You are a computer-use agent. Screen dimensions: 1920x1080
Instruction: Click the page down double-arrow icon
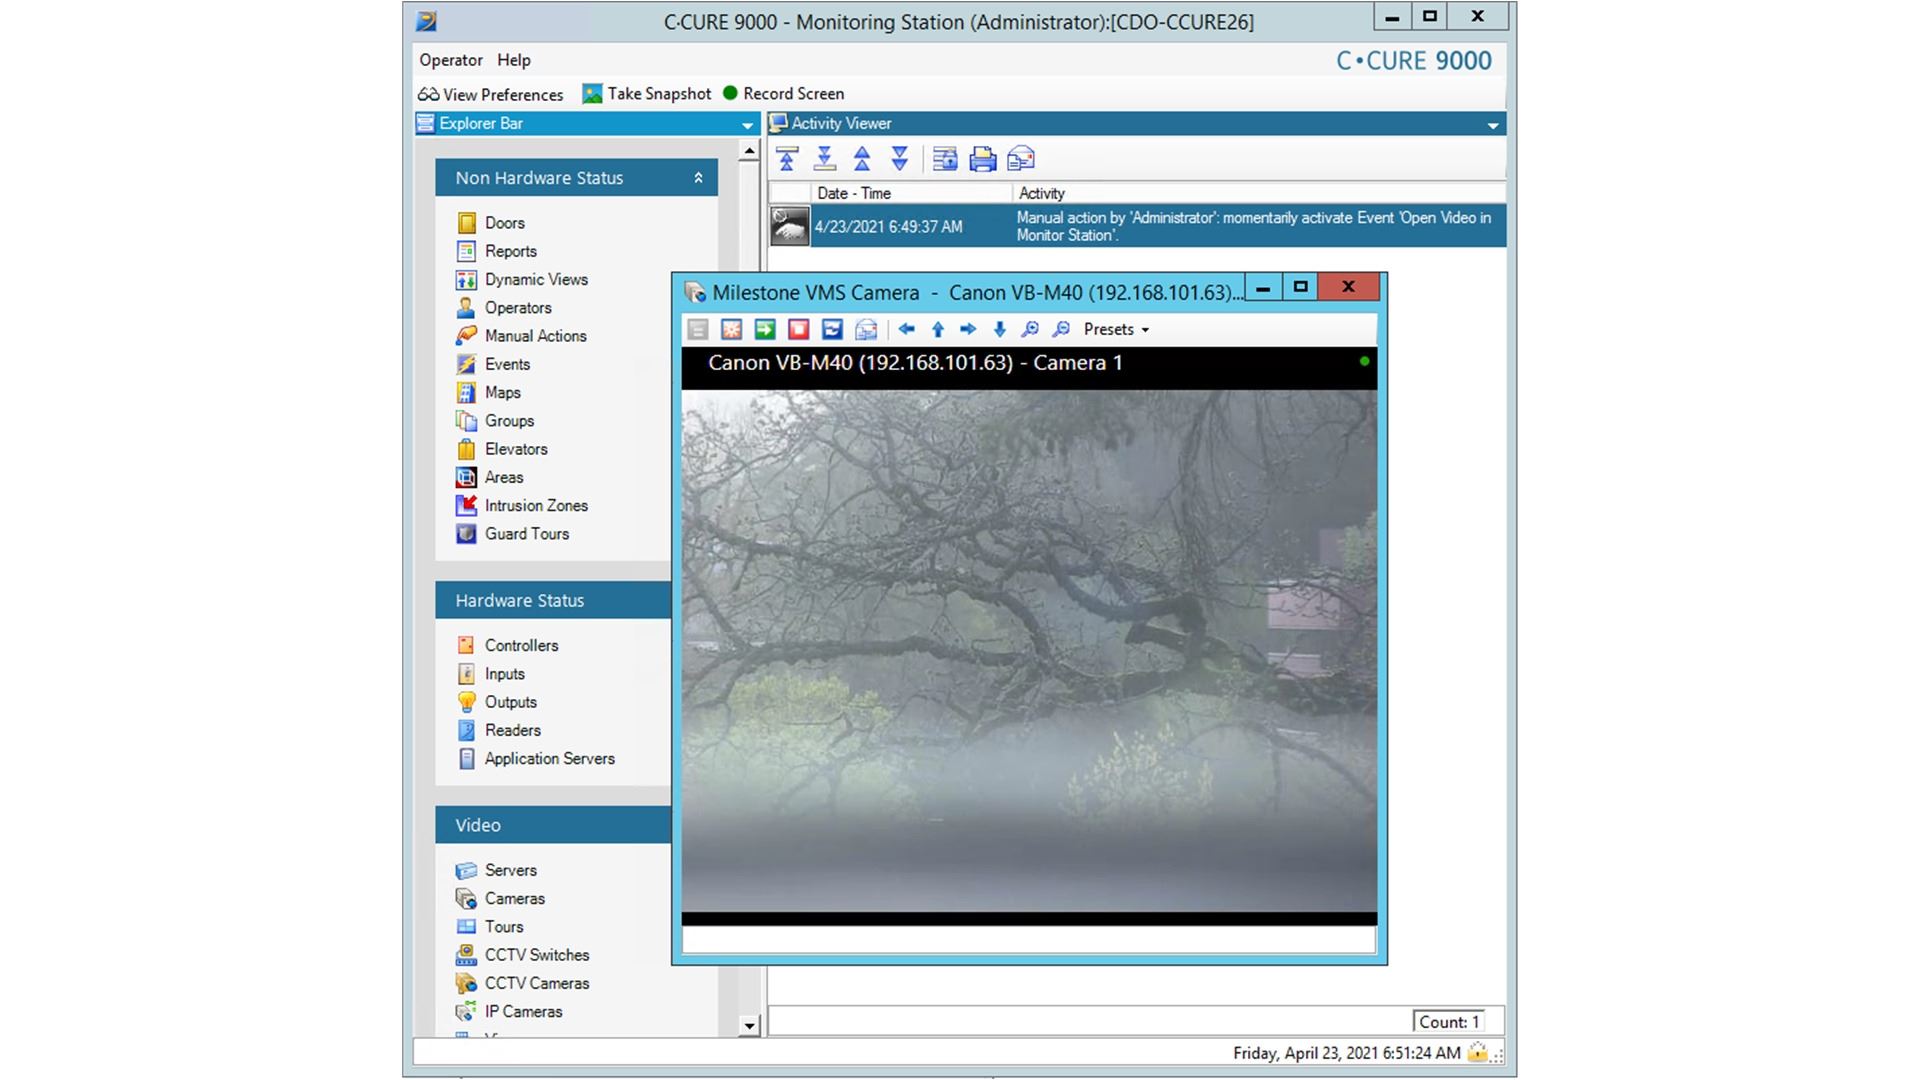pos(899,159)
